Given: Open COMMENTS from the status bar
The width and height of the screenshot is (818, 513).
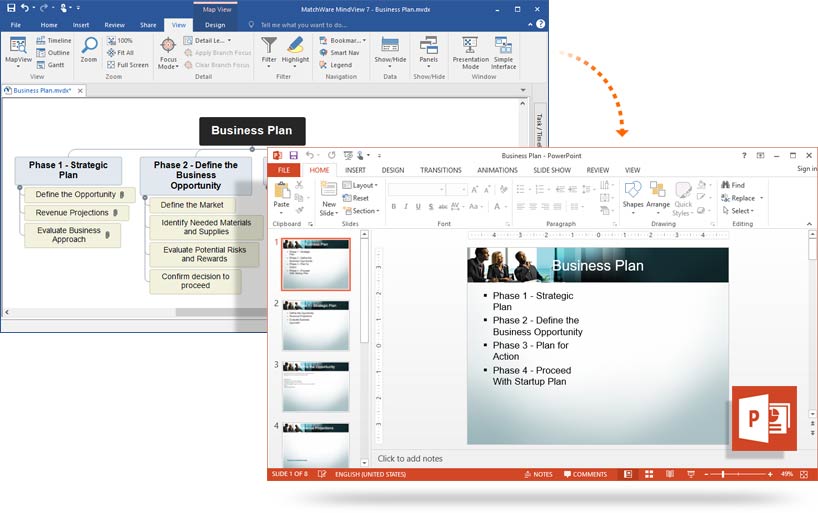Looking at the screenshot, I should pyautogui.click(x=585, y=474).
